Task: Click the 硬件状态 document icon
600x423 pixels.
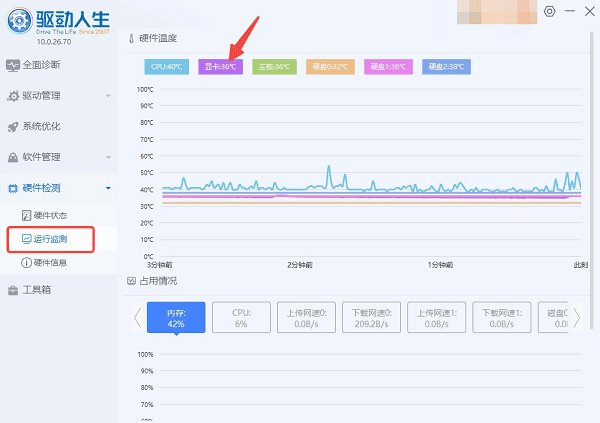Action: [x=26, y=216]
